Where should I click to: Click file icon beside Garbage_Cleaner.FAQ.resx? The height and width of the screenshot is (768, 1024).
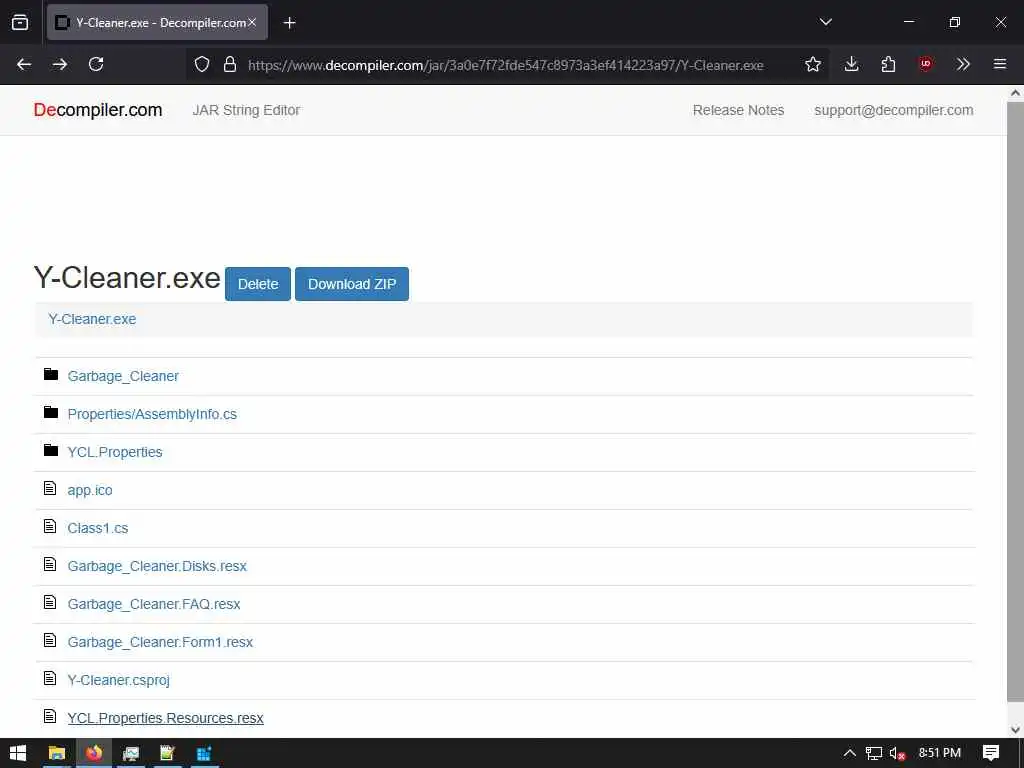(50, 601)
